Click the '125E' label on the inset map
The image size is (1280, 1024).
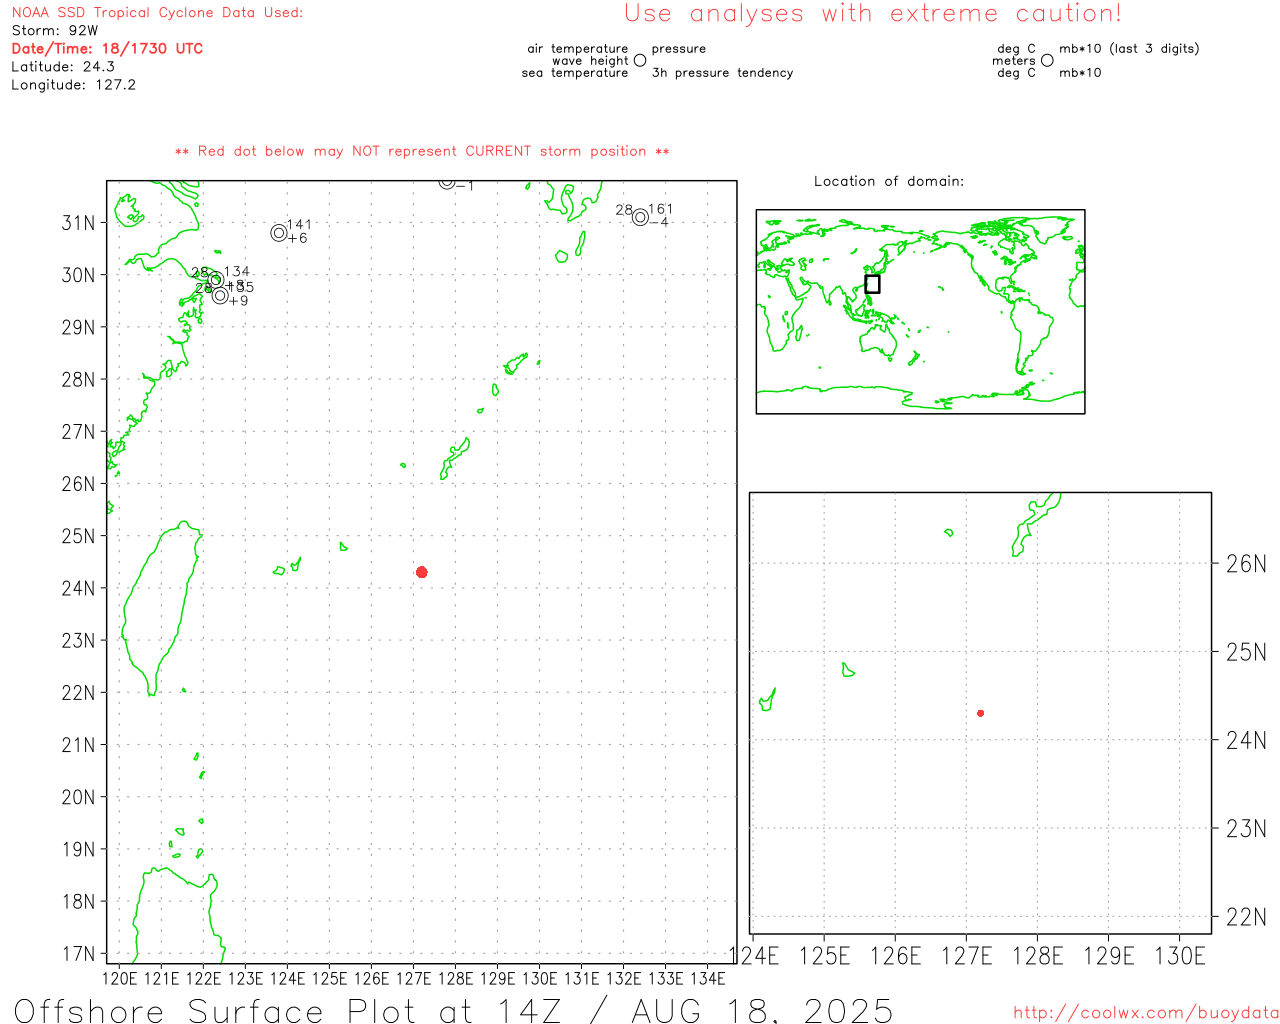click(825, 956)
